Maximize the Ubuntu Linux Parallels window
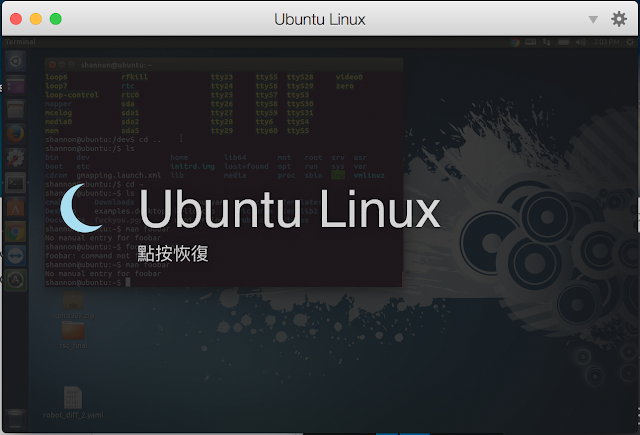 [x=56, y=19]
